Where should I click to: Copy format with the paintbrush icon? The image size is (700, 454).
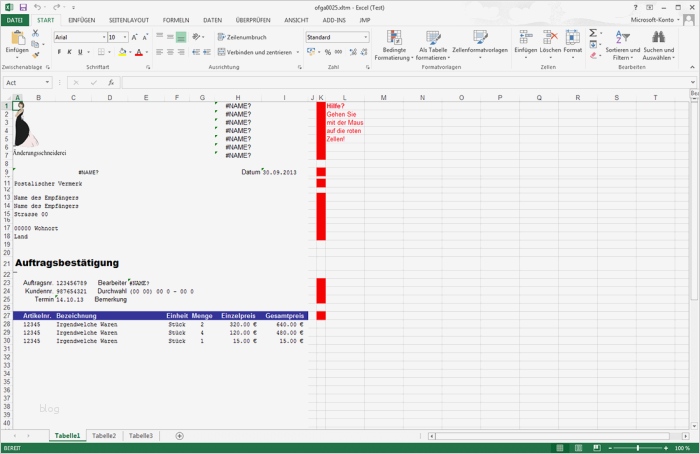(35, 55)
